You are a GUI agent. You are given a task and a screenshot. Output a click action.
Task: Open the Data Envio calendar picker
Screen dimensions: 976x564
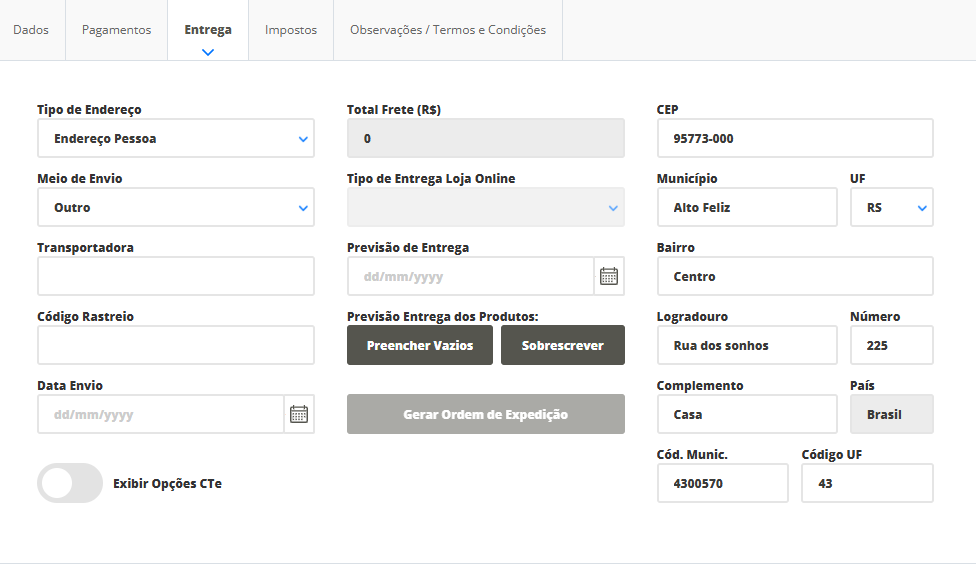(298, 414)
